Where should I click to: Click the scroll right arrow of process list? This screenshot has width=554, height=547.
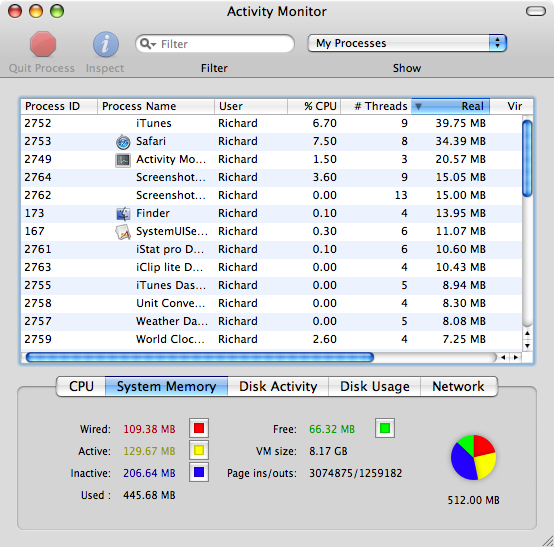click(516, 358)
